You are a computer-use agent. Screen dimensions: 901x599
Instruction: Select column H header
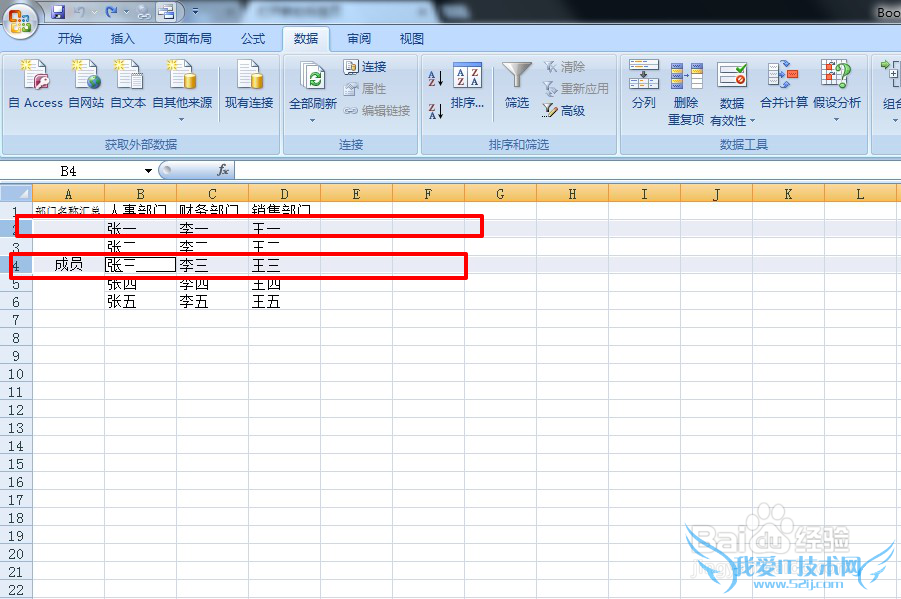coord(572,194)
